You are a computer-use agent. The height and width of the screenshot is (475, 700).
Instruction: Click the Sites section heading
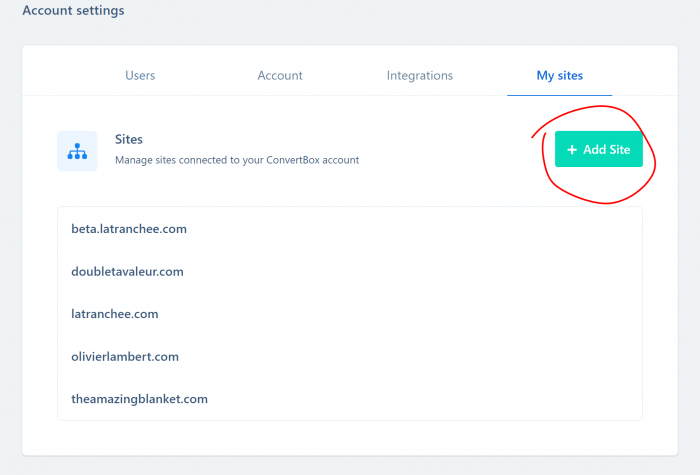coord(129,139)
